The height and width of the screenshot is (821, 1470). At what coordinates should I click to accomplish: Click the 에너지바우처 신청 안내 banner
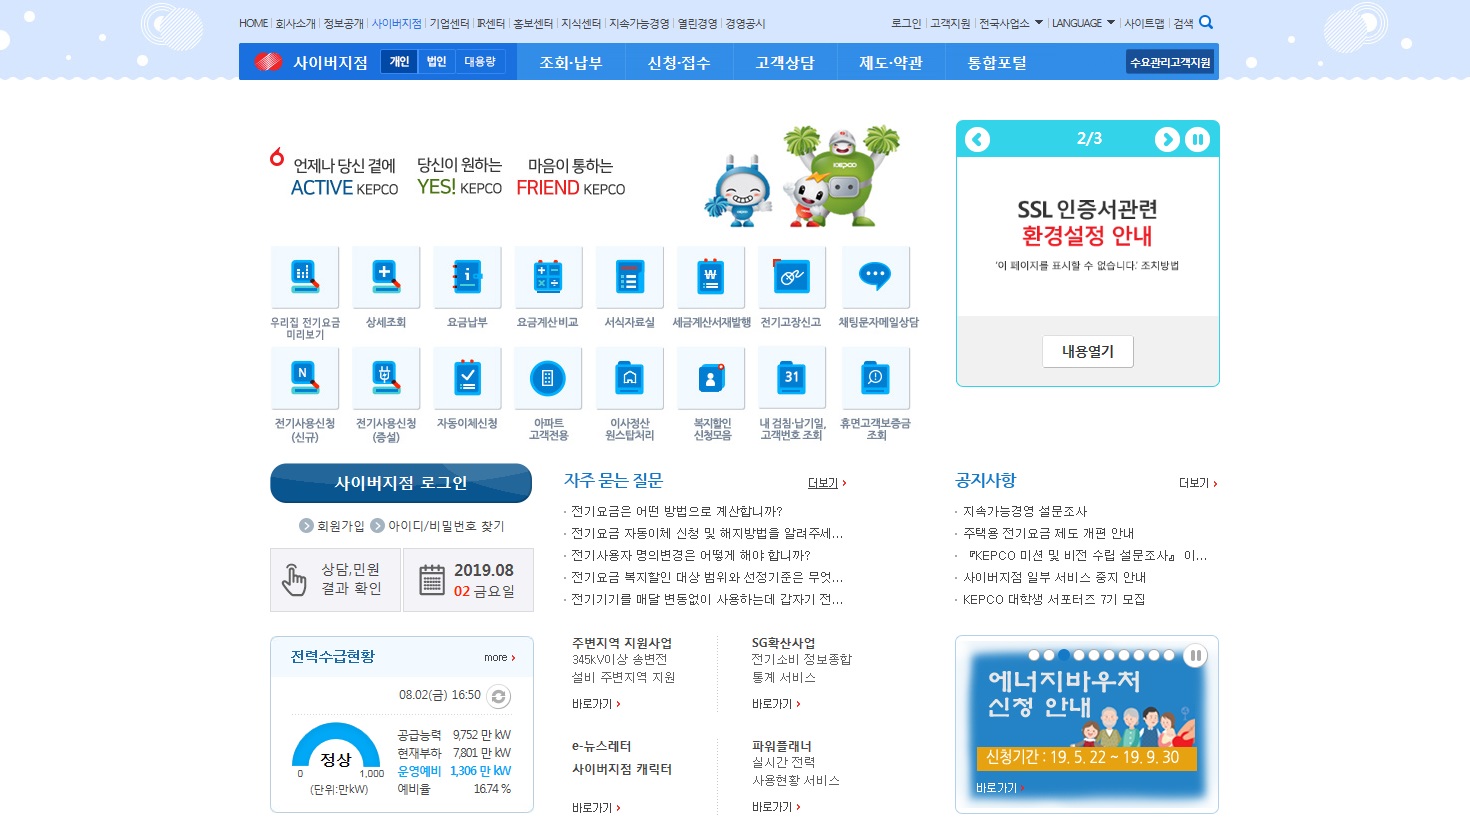point(1087,725)
